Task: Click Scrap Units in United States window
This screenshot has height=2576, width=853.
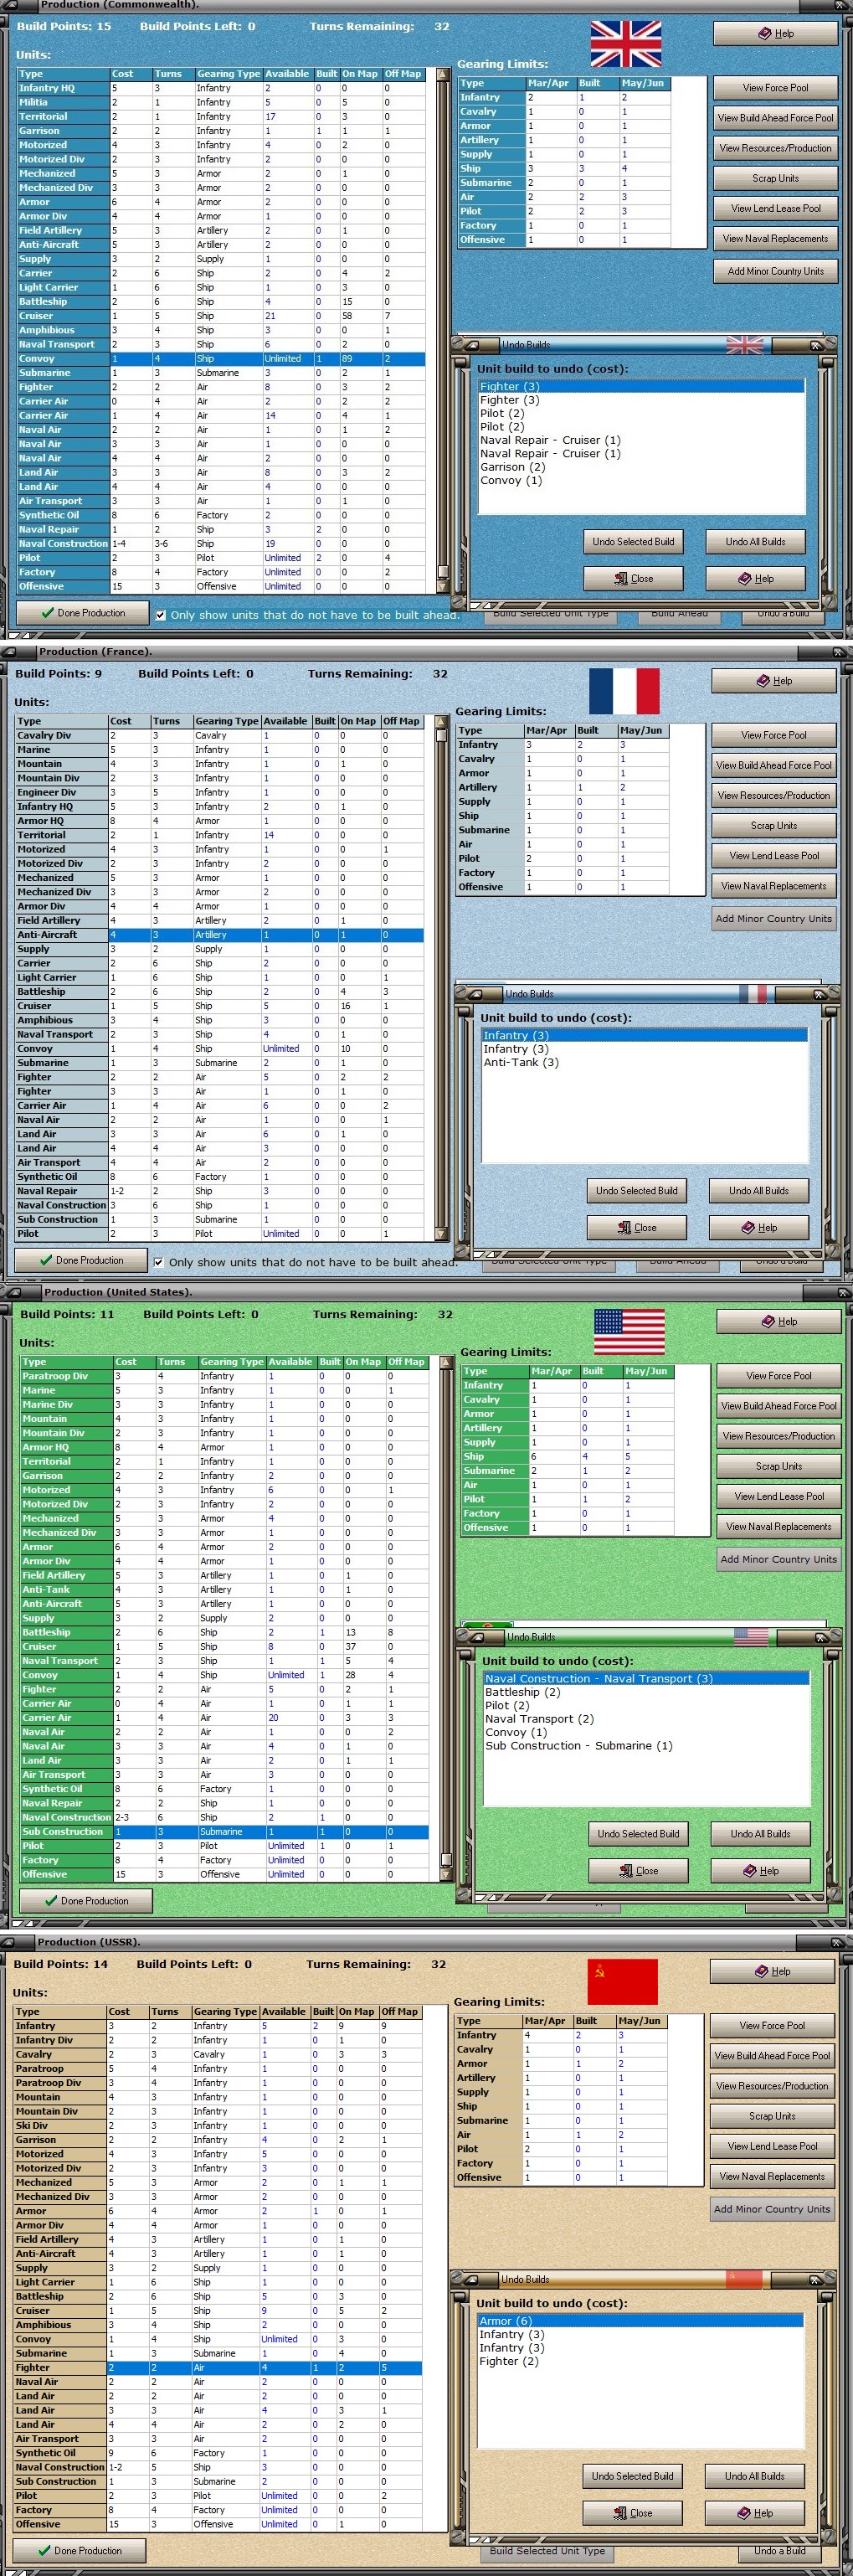Action: 778,1466
